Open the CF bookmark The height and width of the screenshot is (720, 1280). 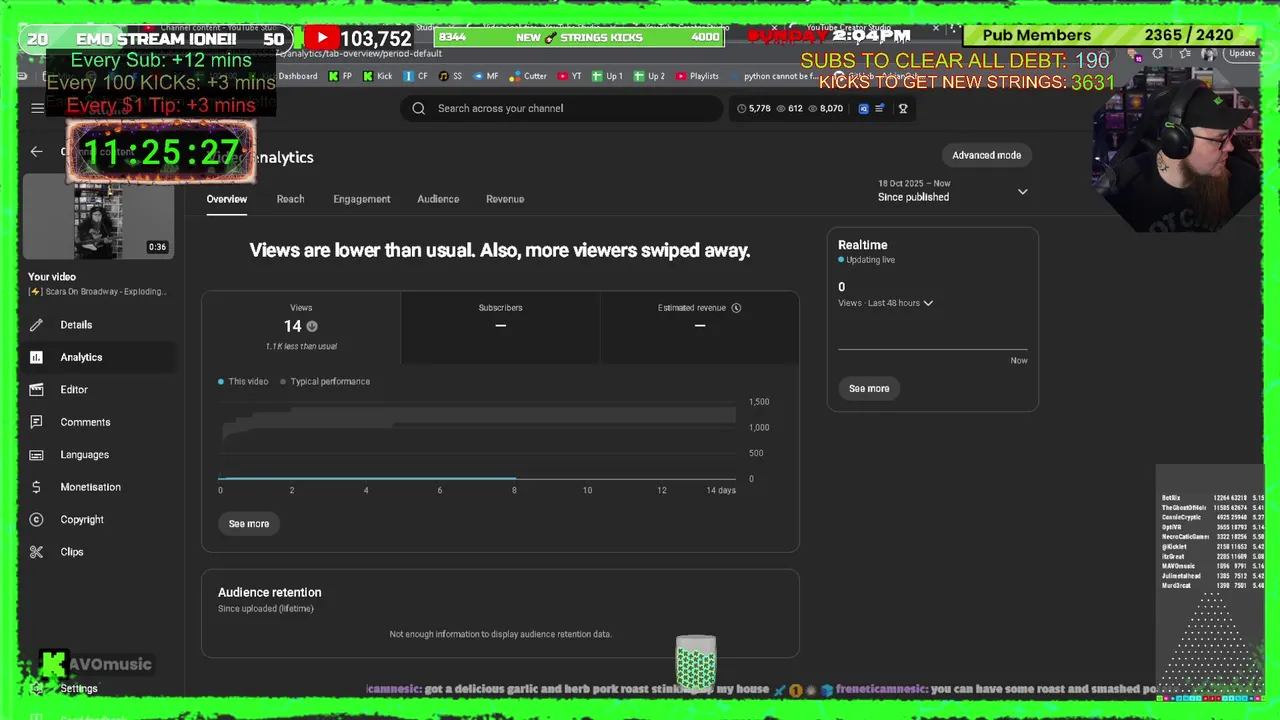pos(416,76)
